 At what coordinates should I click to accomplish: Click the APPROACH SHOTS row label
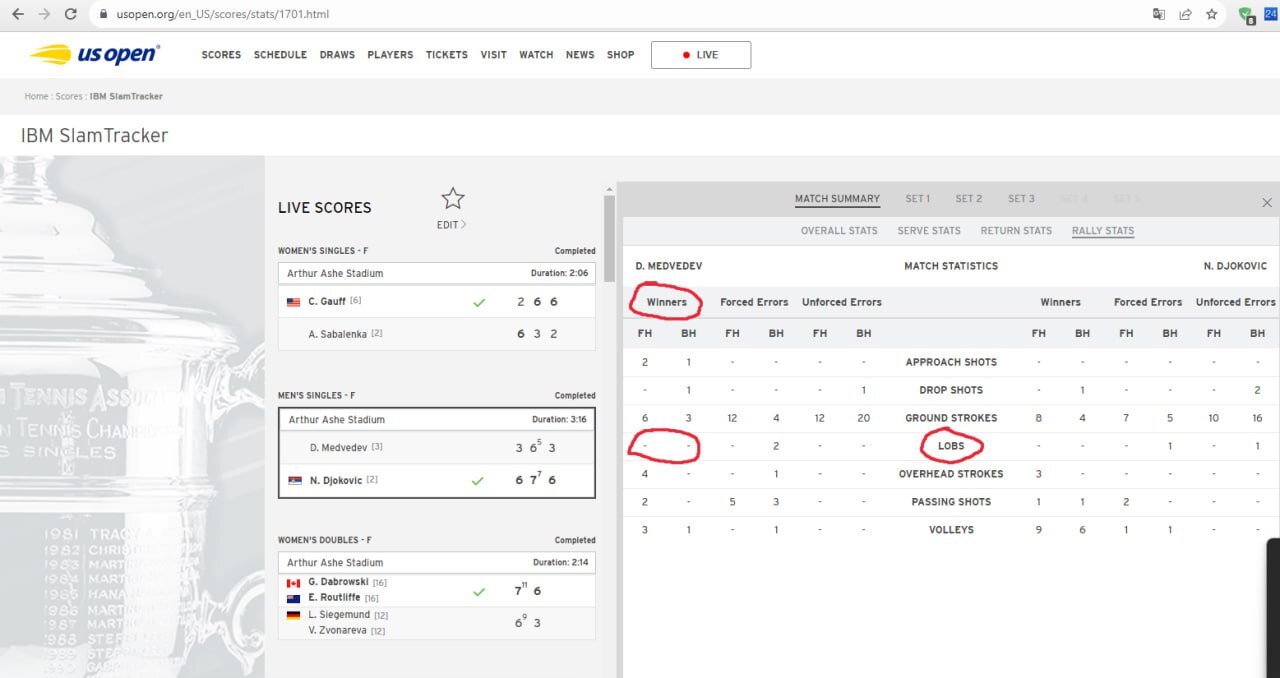pos(951,362)
